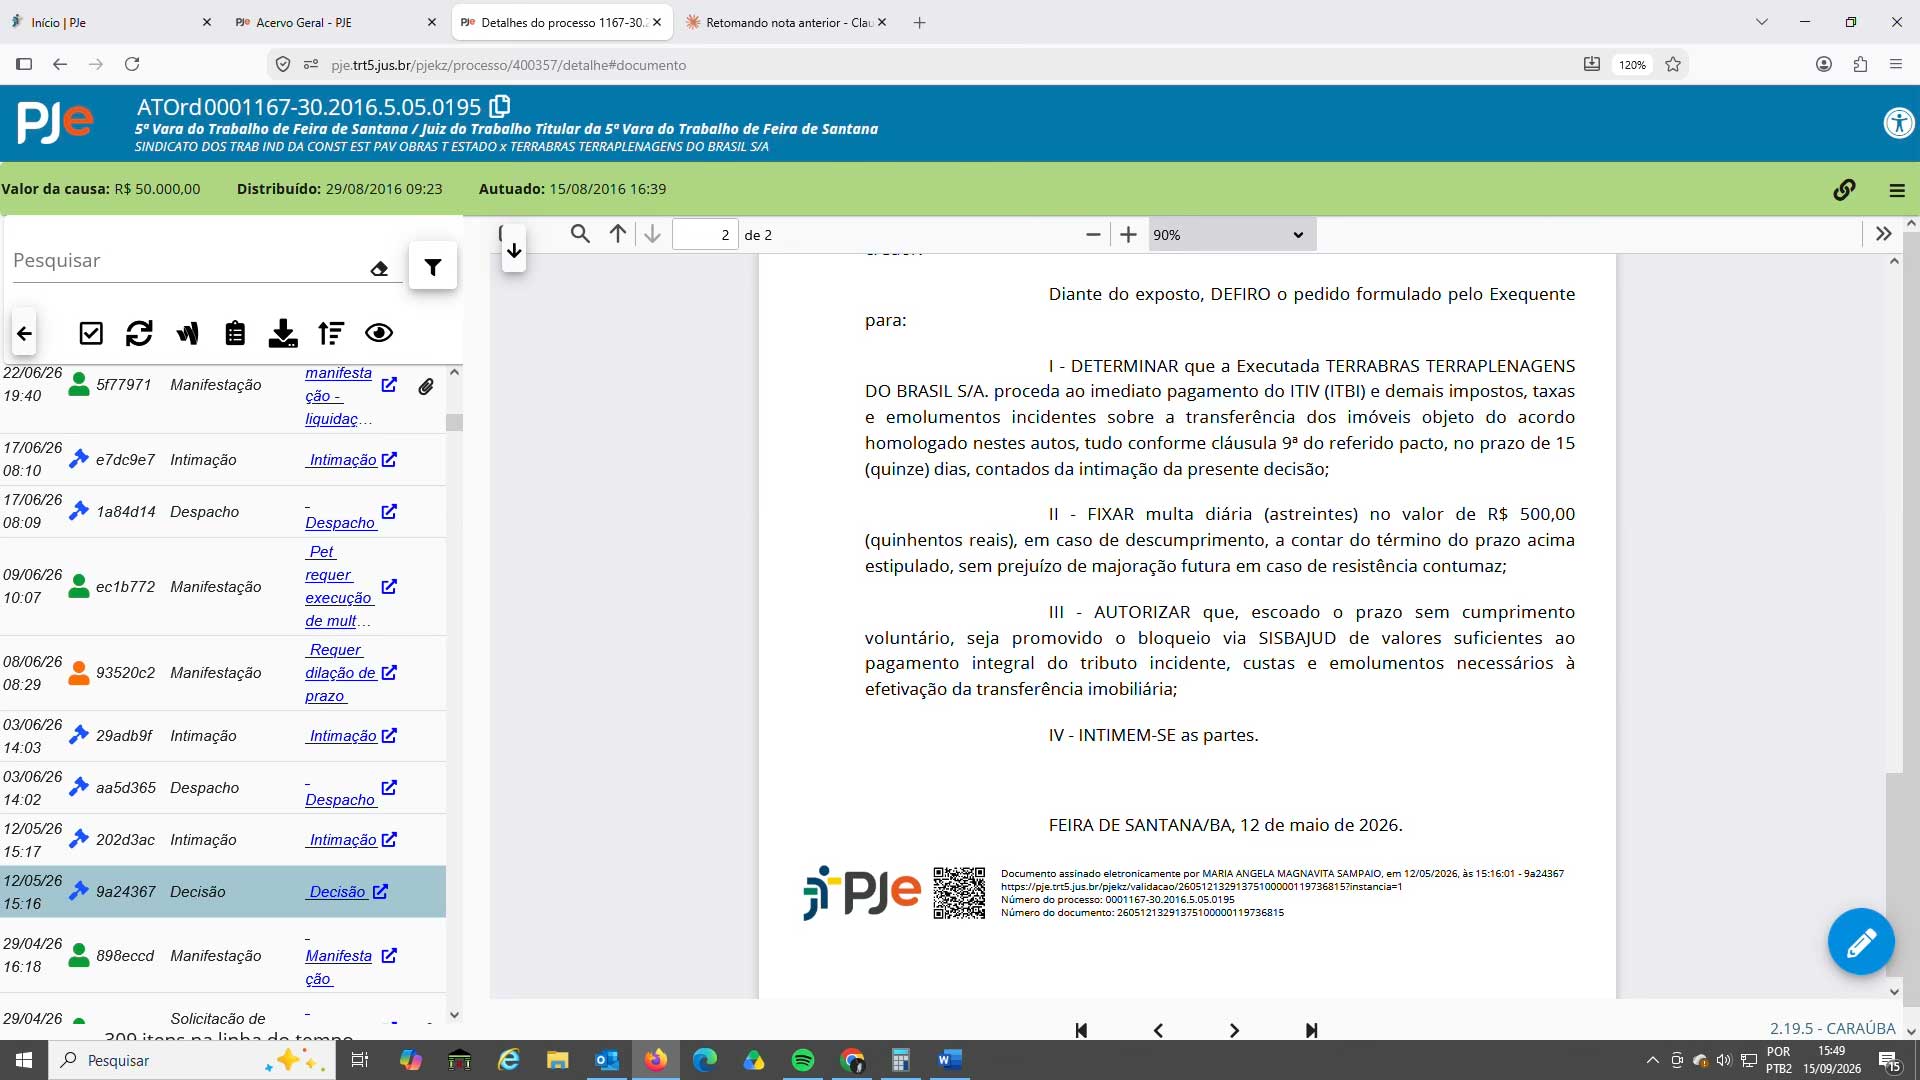Expand the hamburger menu in green bar
The width and height of the screenshot is (1920, 1080).
1897,190
